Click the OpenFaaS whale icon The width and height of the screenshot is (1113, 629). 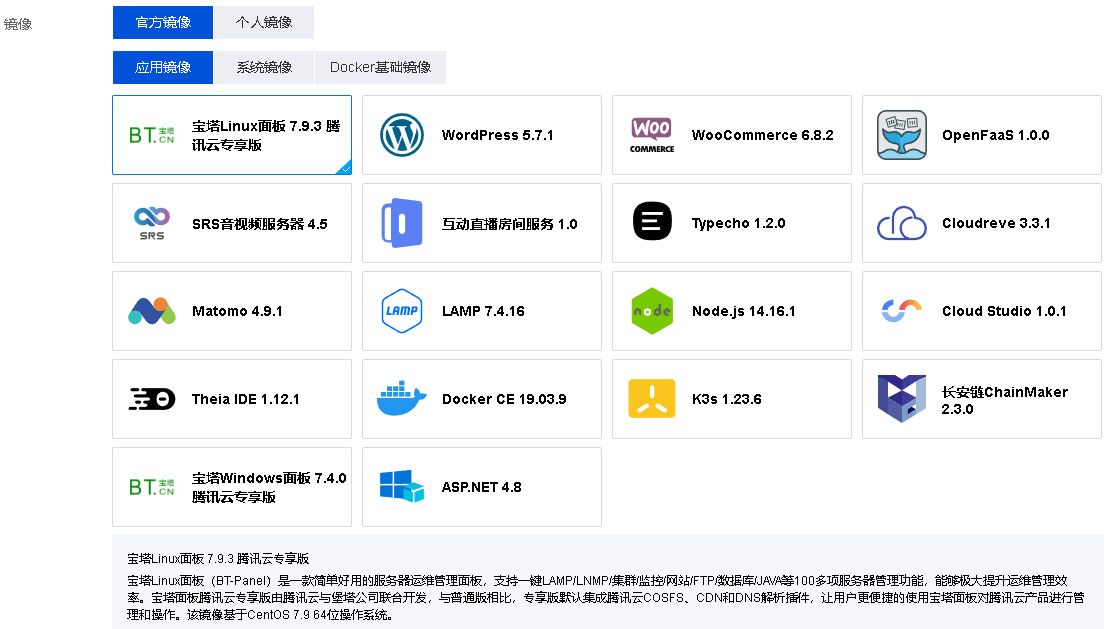901,135
